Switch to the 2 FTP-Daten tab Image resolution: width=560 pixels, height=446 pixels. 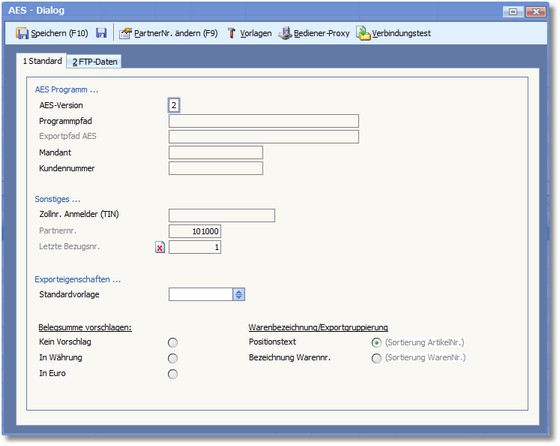[95, 62]
